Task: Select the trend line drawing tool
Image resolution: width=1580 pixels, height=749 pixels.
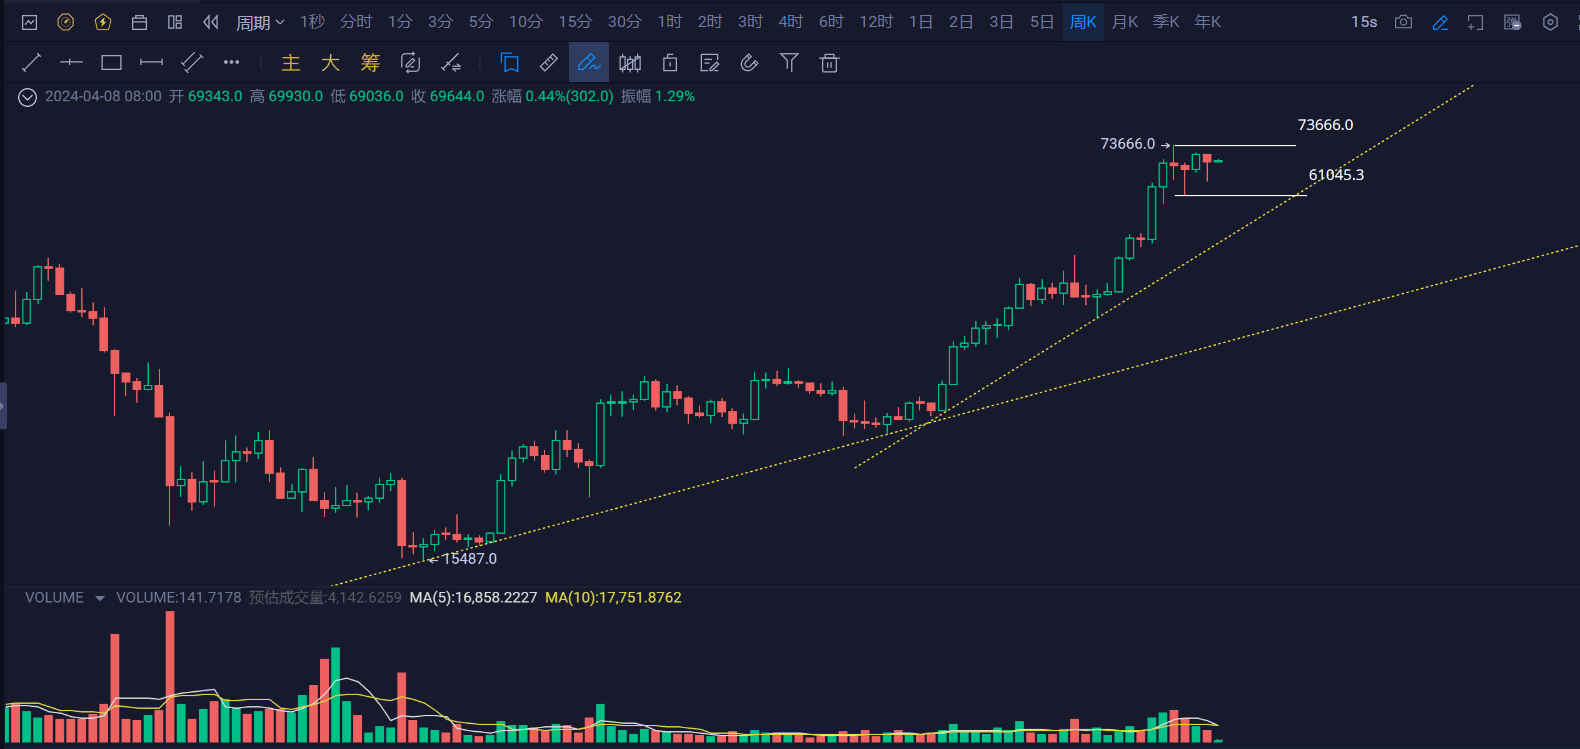Action: point(31,63)
